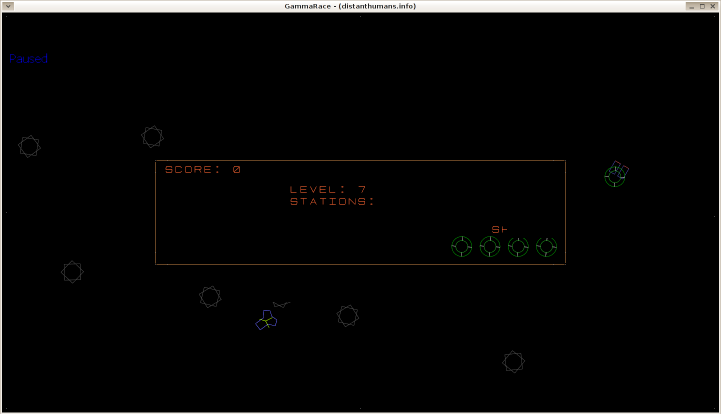Click the third green shield ring icon
Image resolution: width=721 pixels, height=414 pixels.
[518, 246]
